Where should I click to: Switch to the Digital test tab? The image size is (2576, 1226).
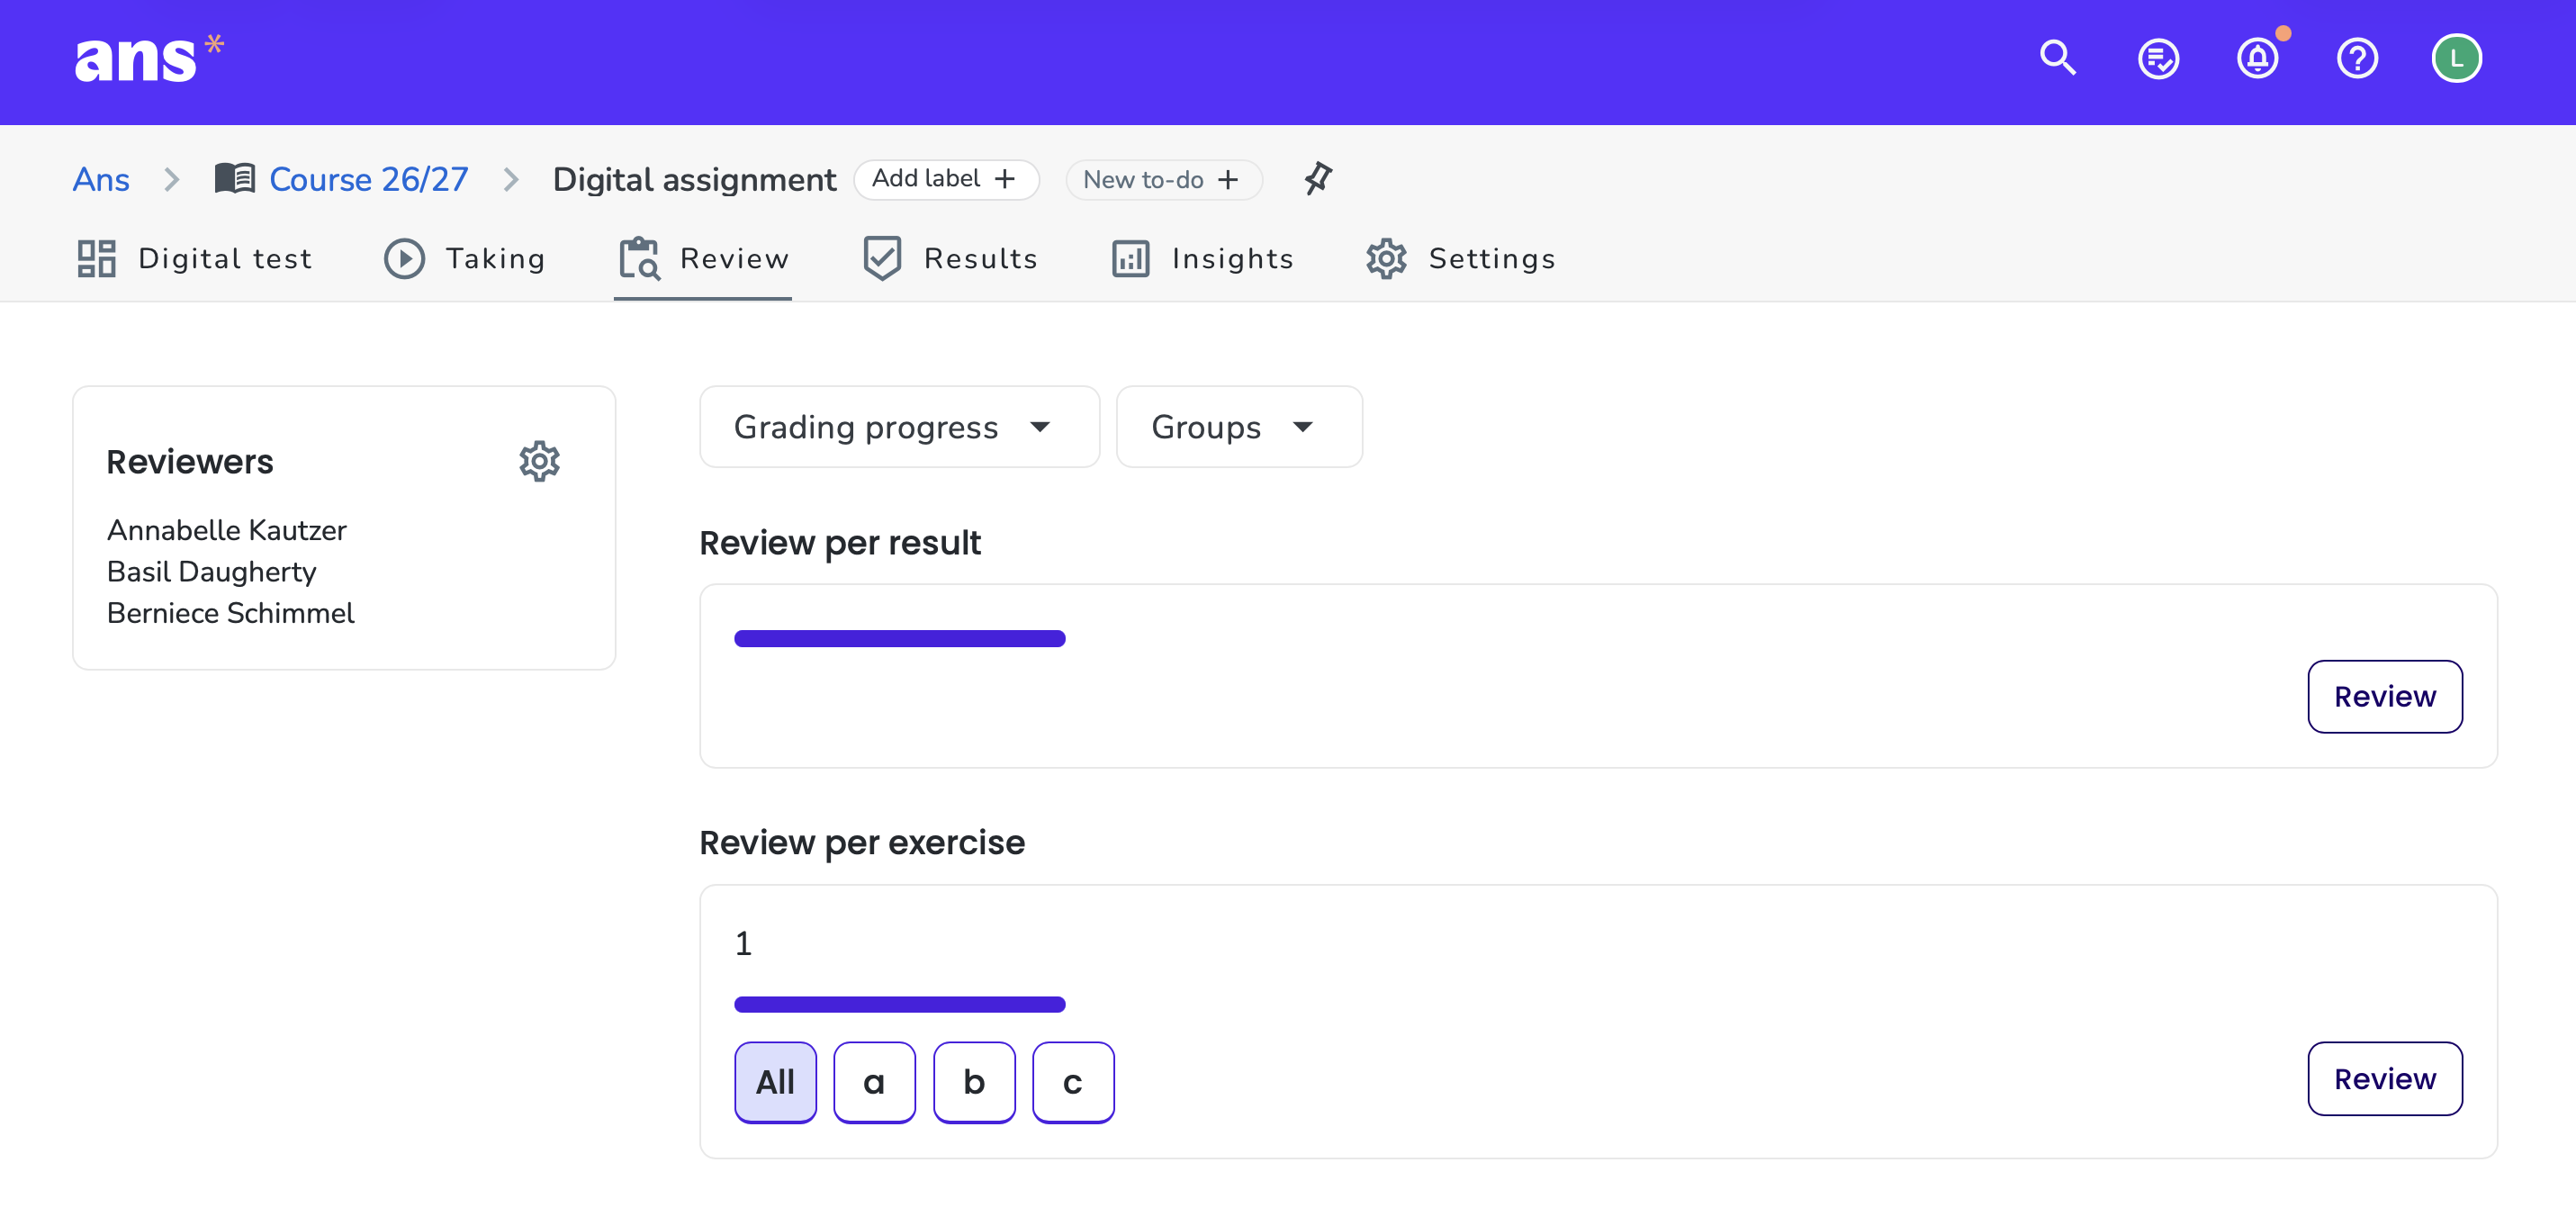pos(195,258)
